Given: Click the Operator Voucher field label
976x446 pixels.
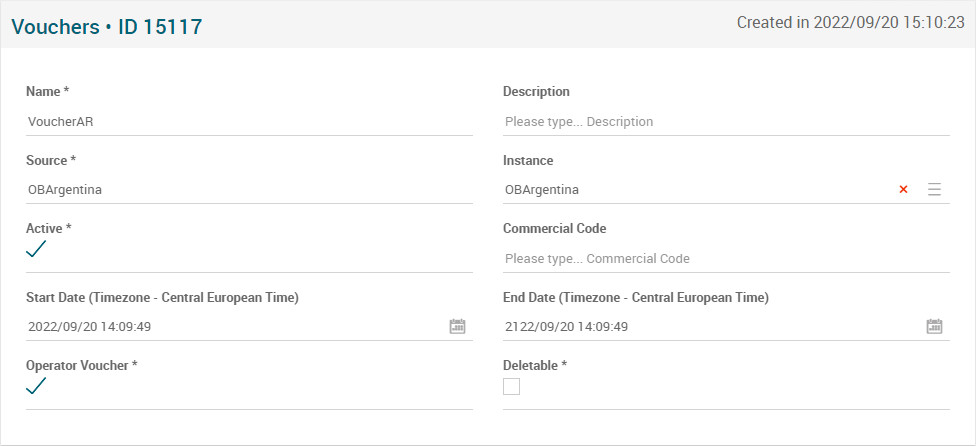Looking at the screenshot, I should 81,365.
